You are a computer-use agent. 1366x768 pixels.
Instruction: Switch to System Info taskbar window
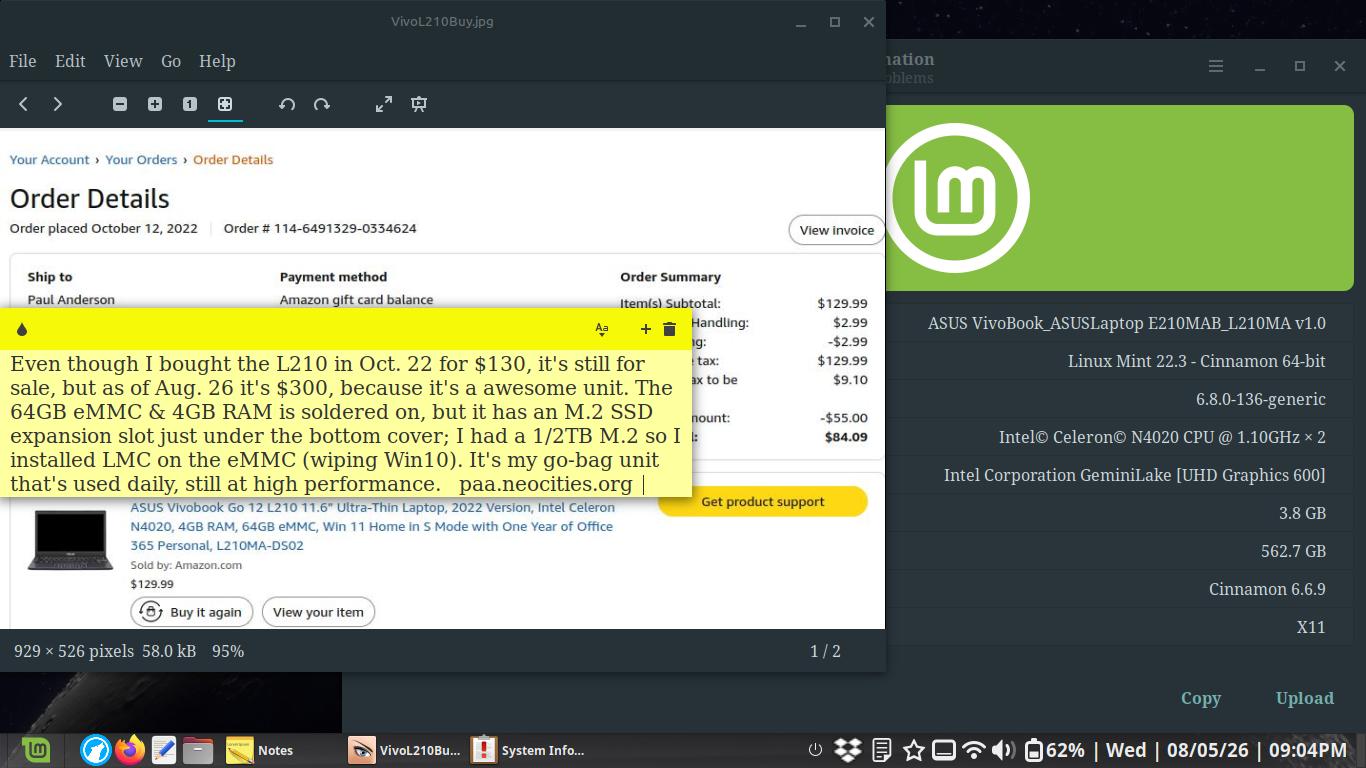(x=528, y=750)
